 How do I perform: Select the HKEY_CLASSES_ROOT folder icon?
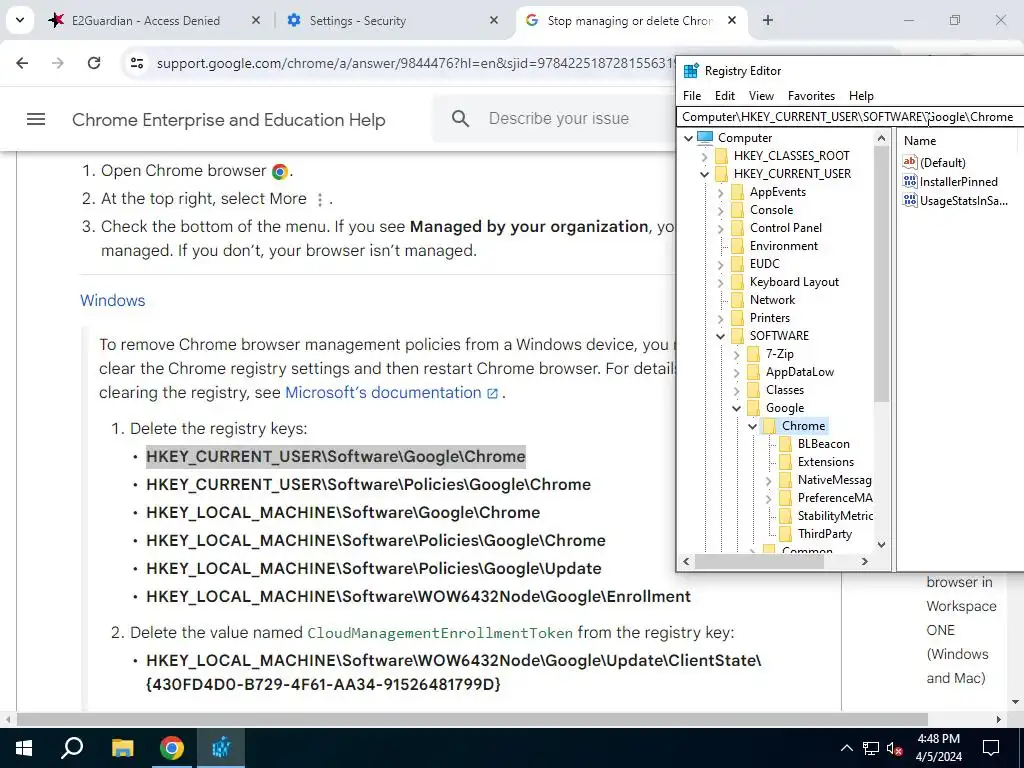pyautogui.click(x=721, y=155)
